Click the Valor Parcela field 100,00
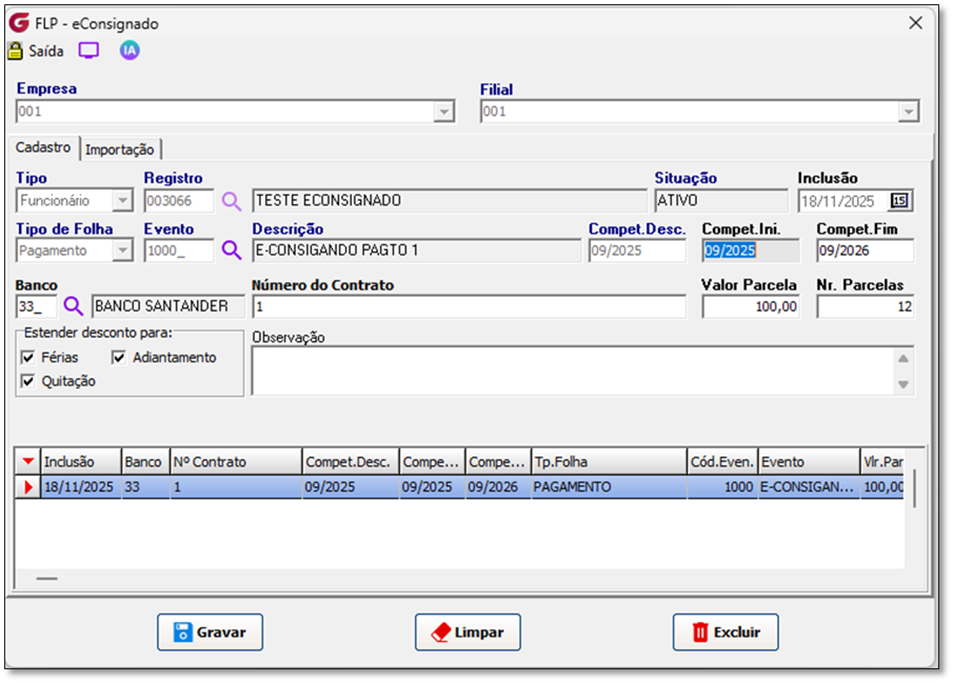The height and width of the screenshot is (683, 953). (x=751, y=306)
